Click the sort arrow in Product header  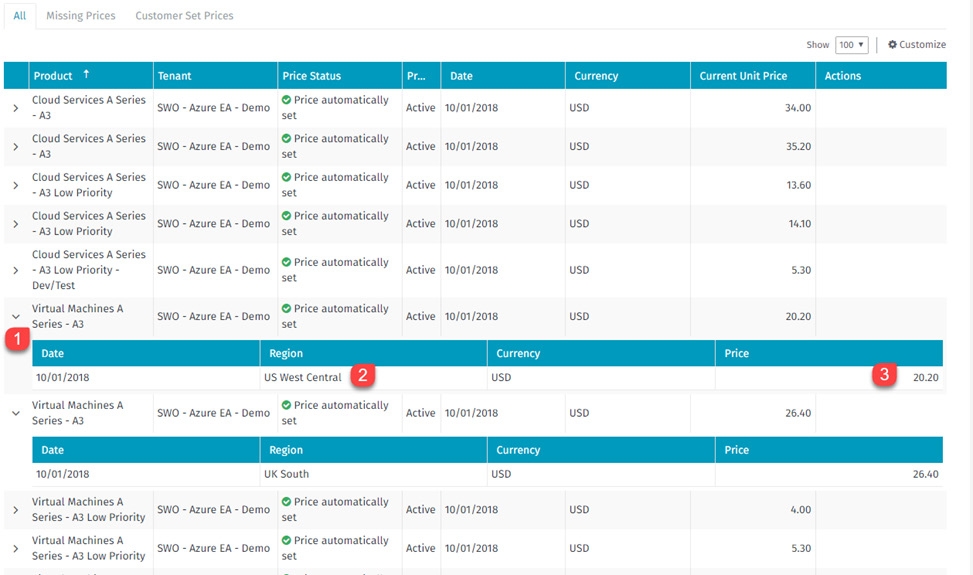86,75
